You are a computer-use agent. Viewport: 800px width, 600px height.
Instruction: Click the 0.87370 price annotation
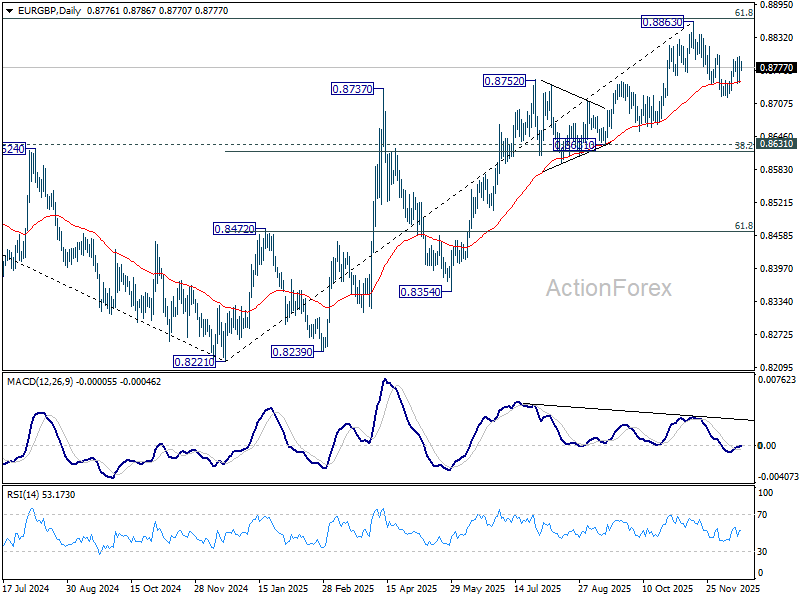point(352,89)
